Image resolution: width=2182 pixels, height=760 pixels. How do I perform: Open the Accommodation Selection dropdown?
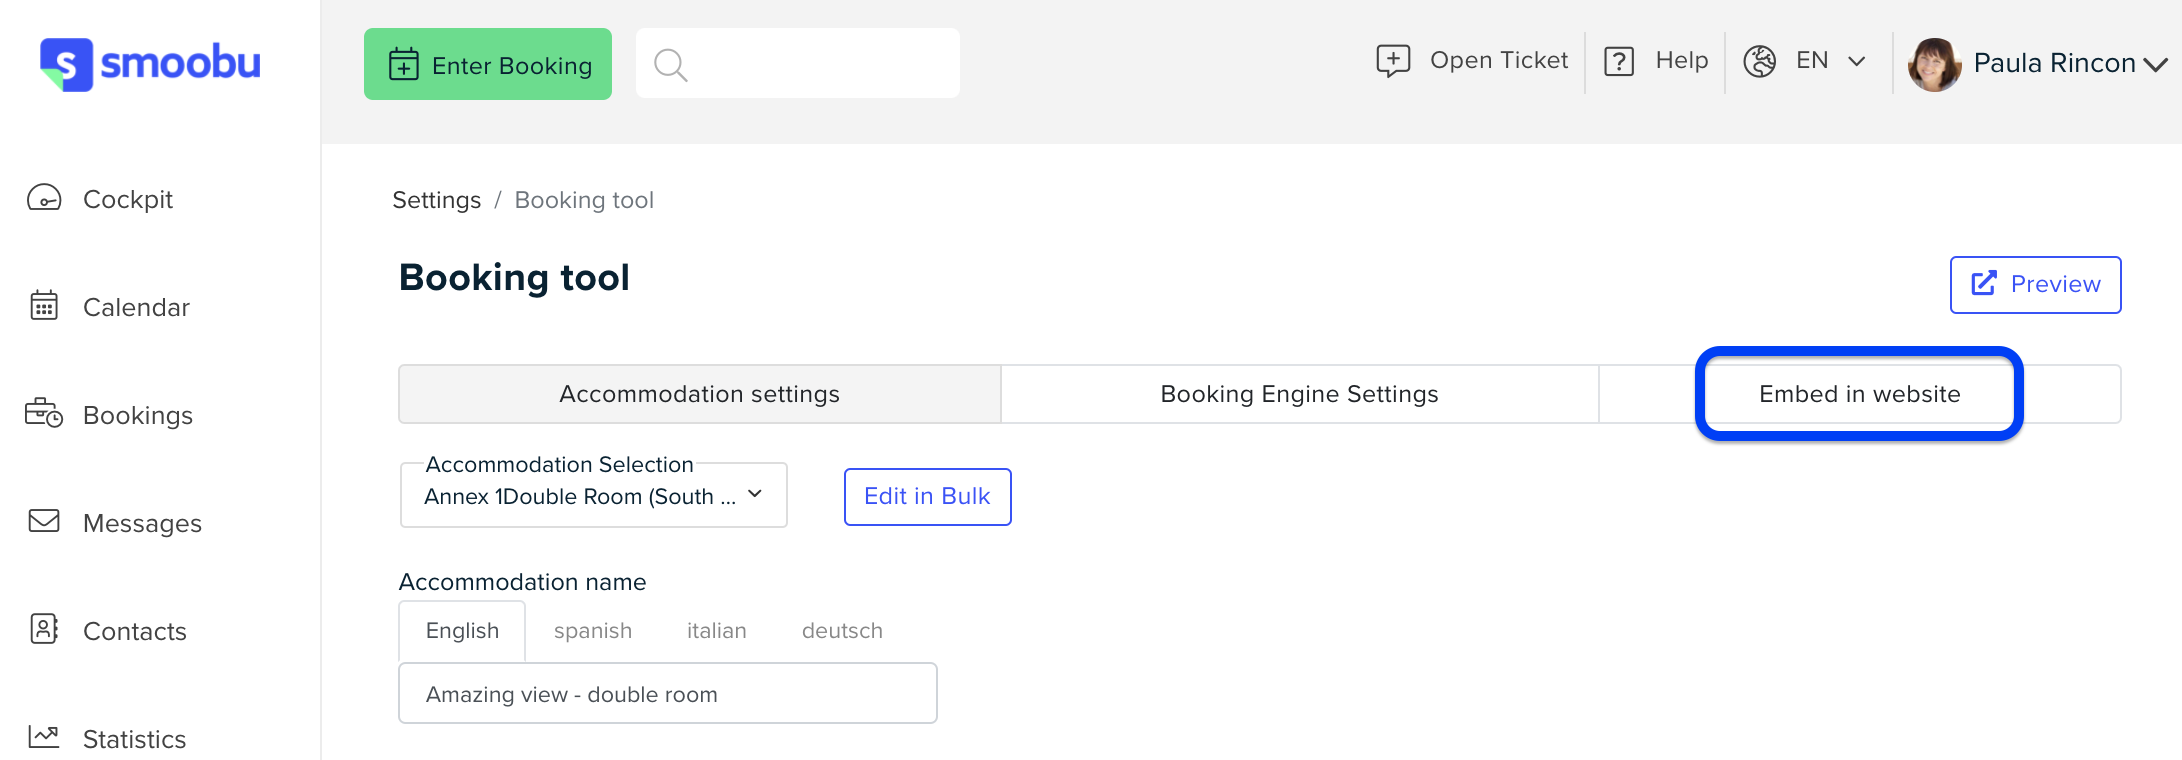point(594,495)
